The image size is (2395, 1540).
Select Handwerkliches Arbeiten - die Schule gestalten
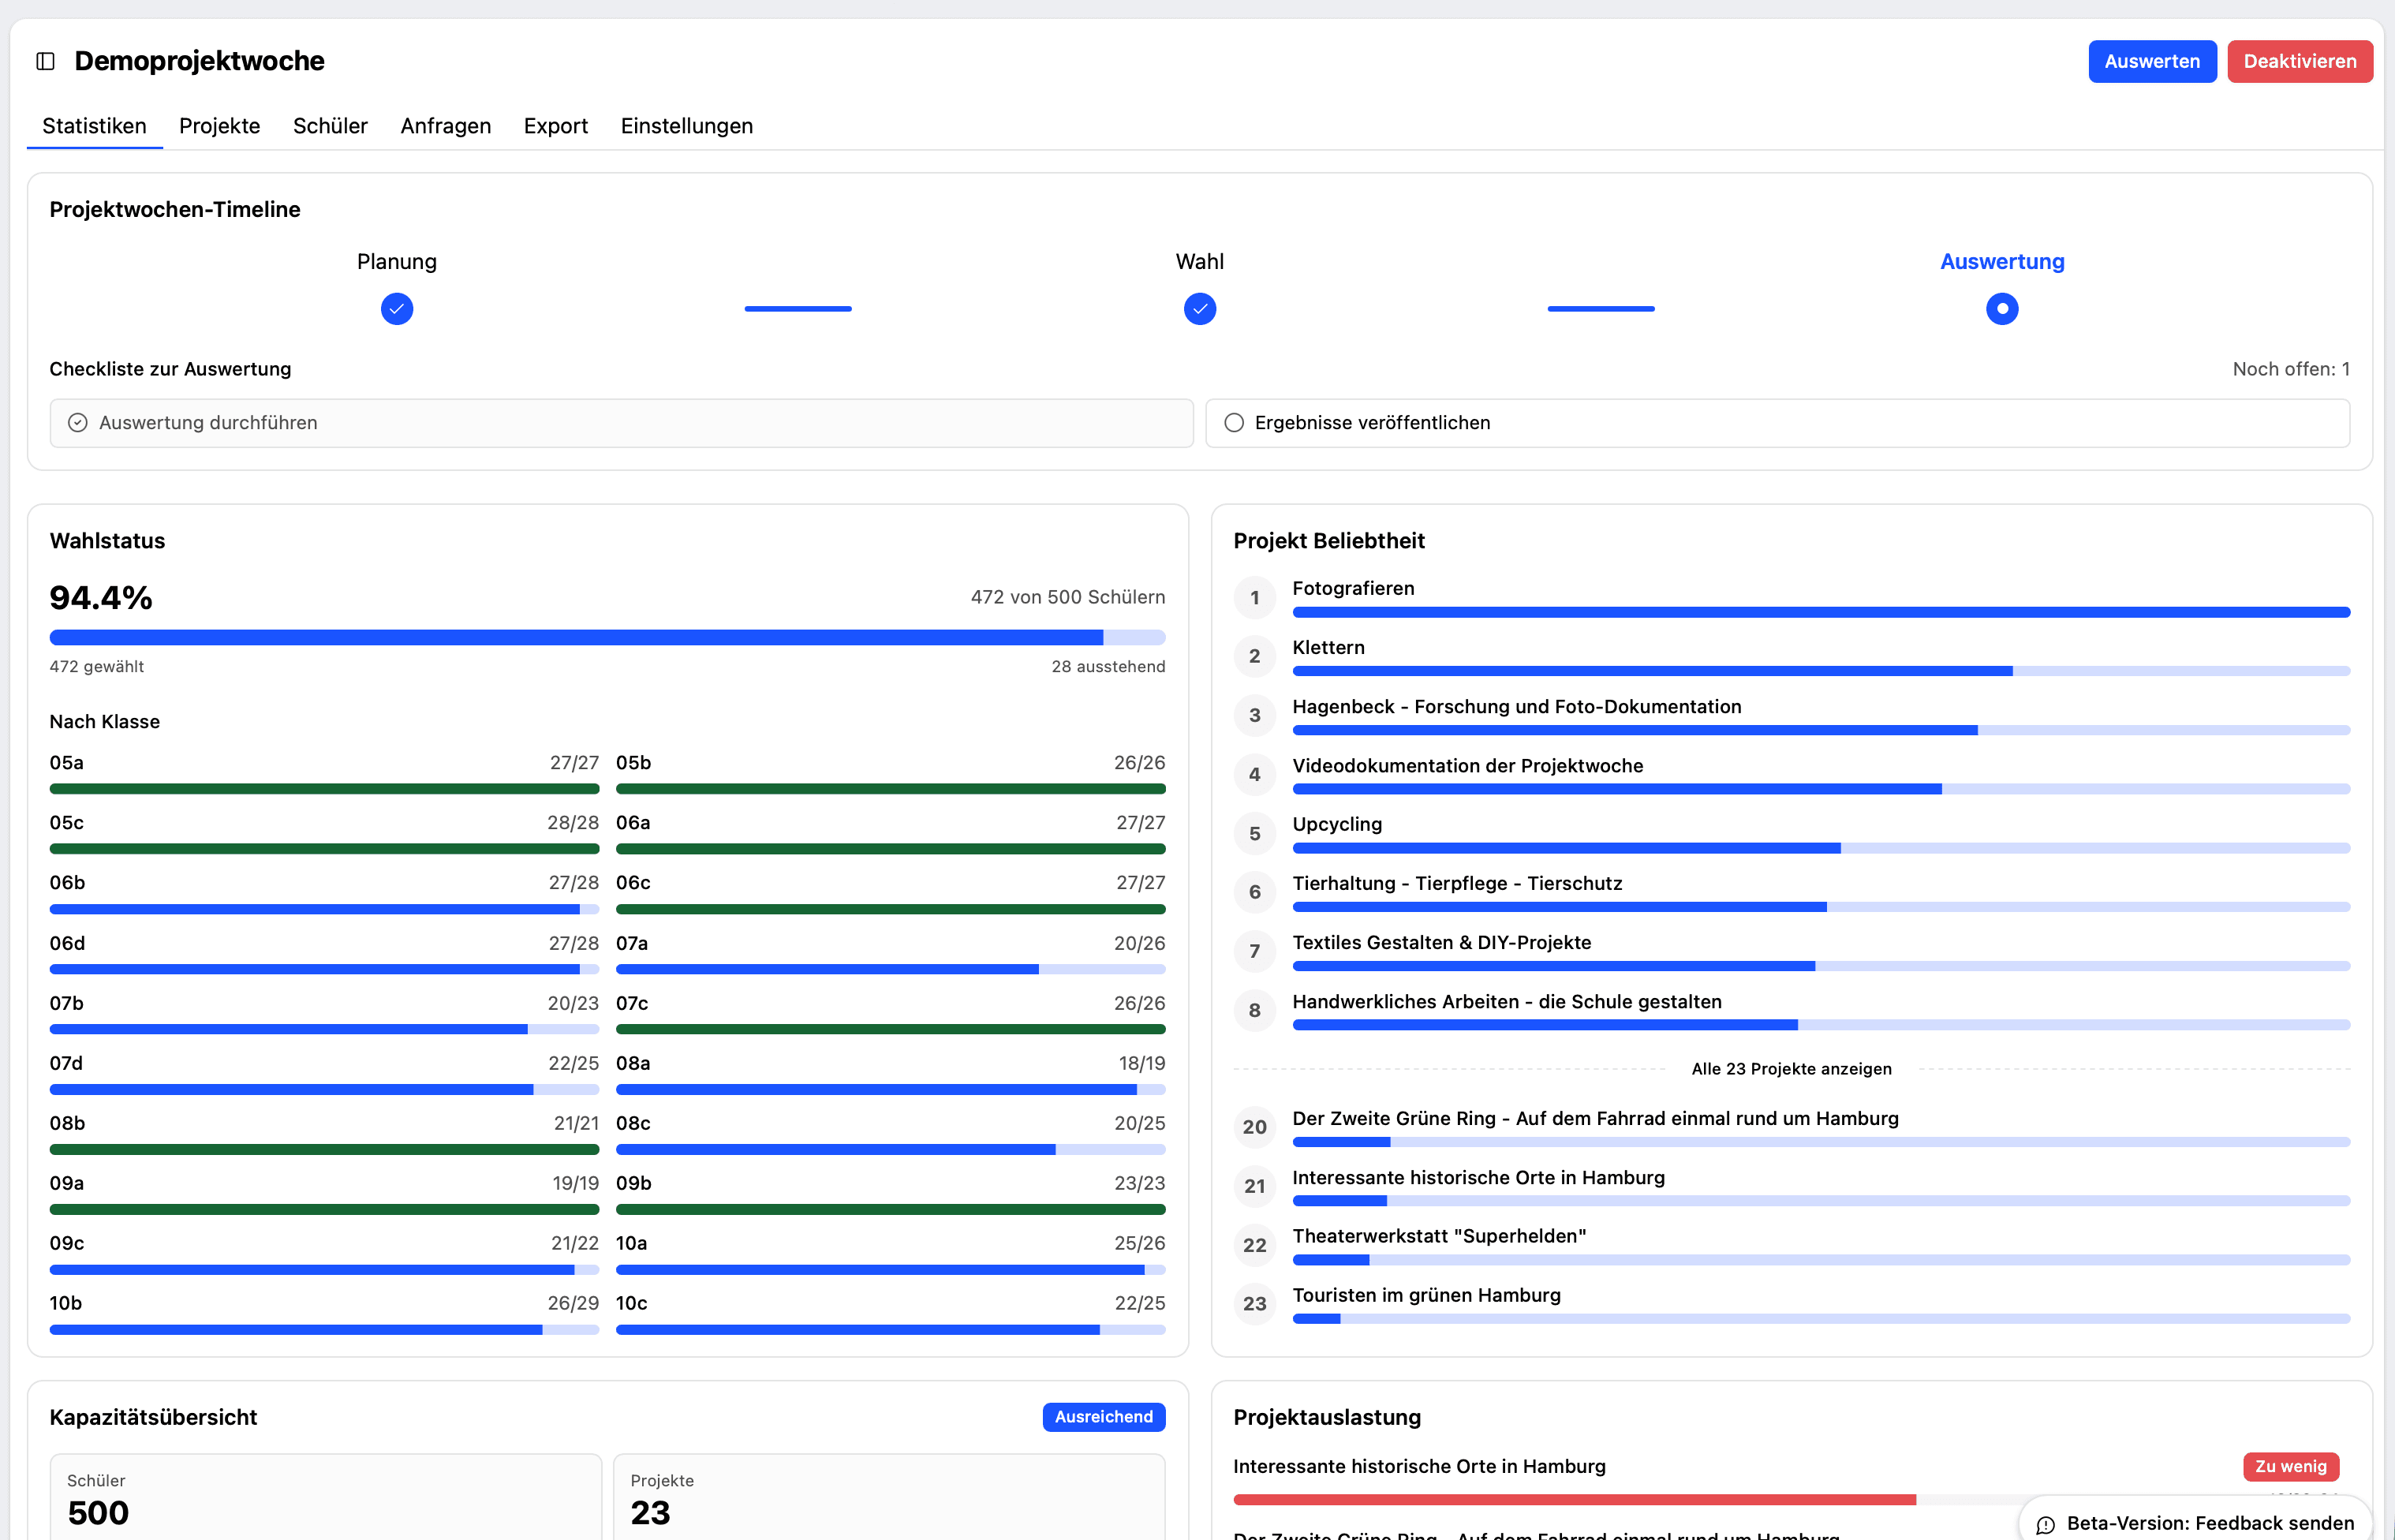[1507, 1002]
